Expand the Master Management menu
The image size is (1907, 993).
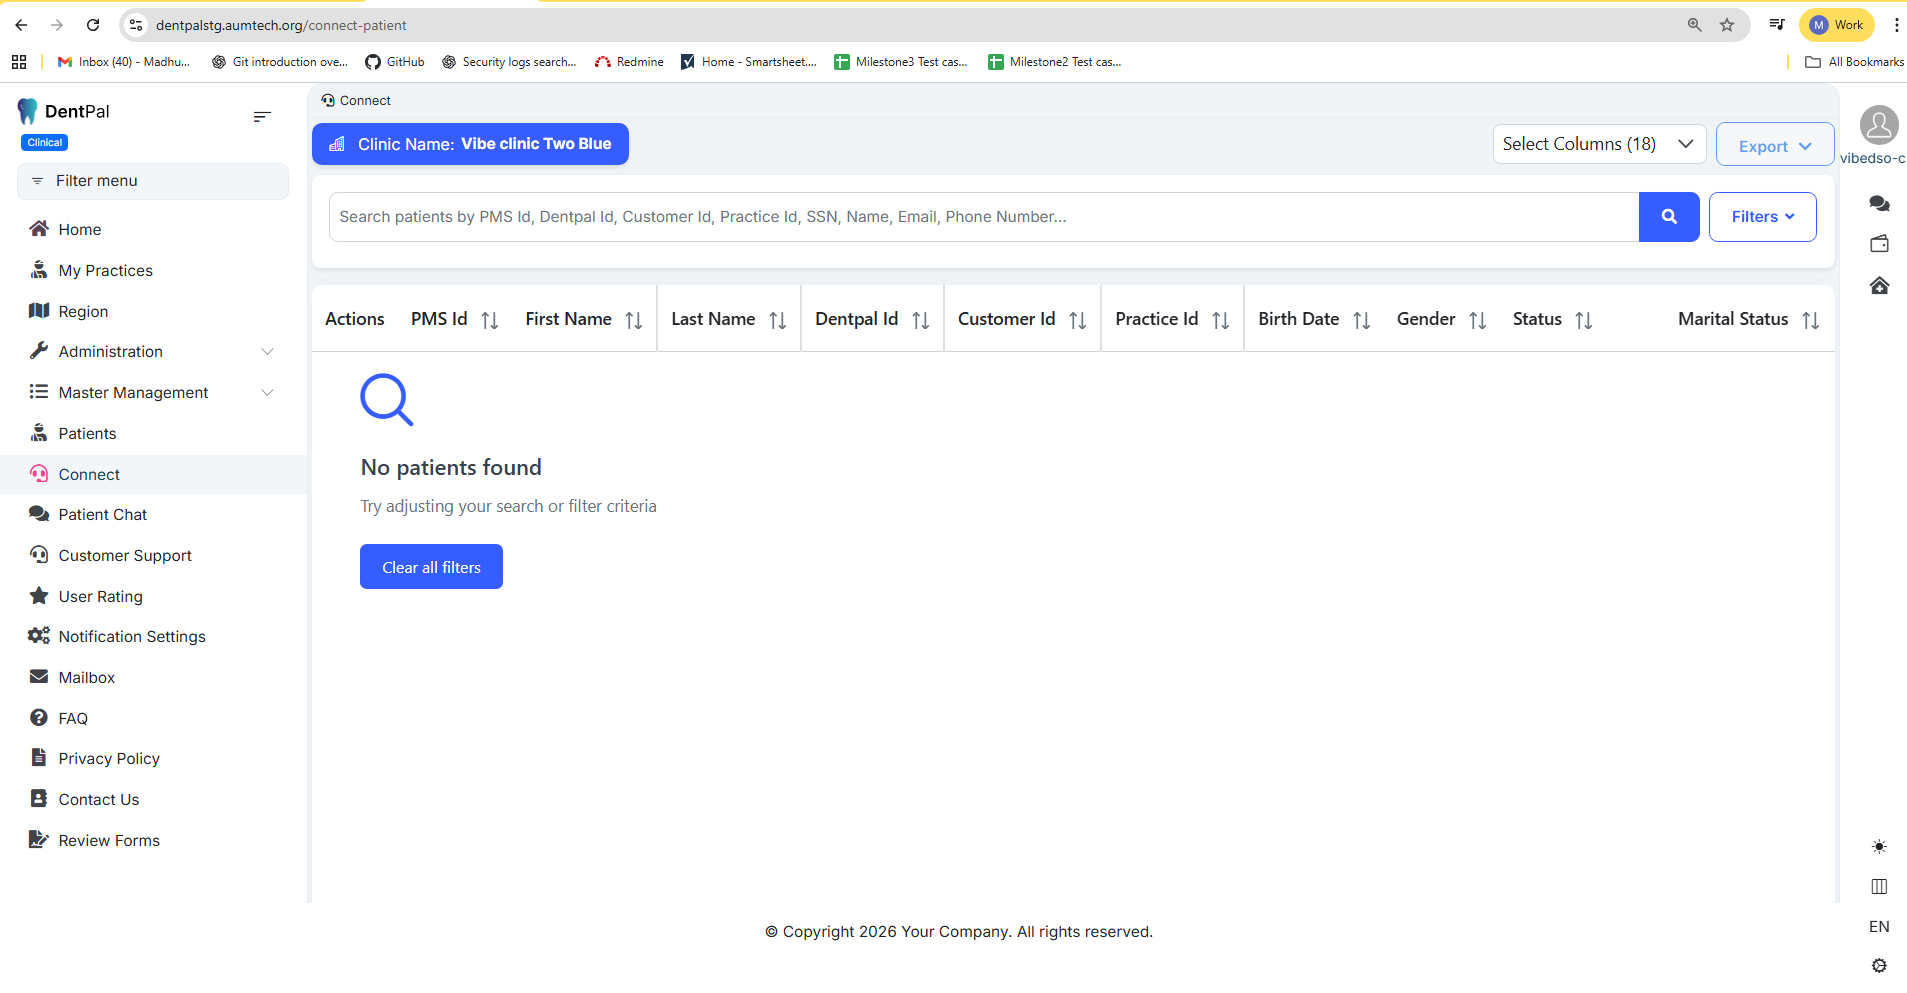point(150,393)
